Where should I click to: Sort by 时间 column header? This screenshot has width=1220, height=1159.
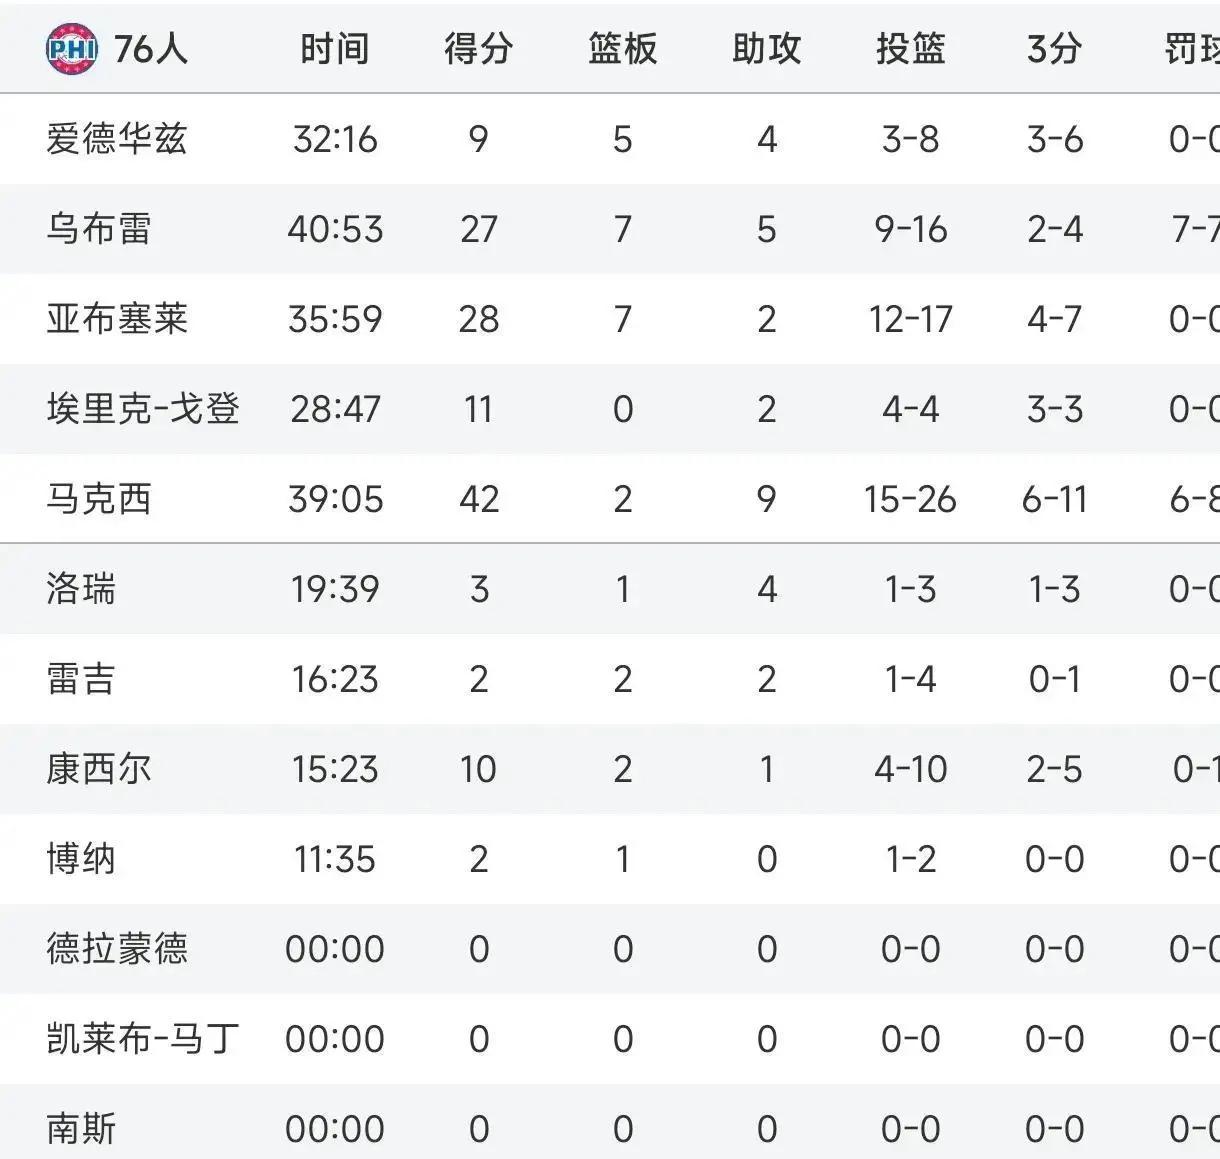pyautogui.click(x=335, y=48)
